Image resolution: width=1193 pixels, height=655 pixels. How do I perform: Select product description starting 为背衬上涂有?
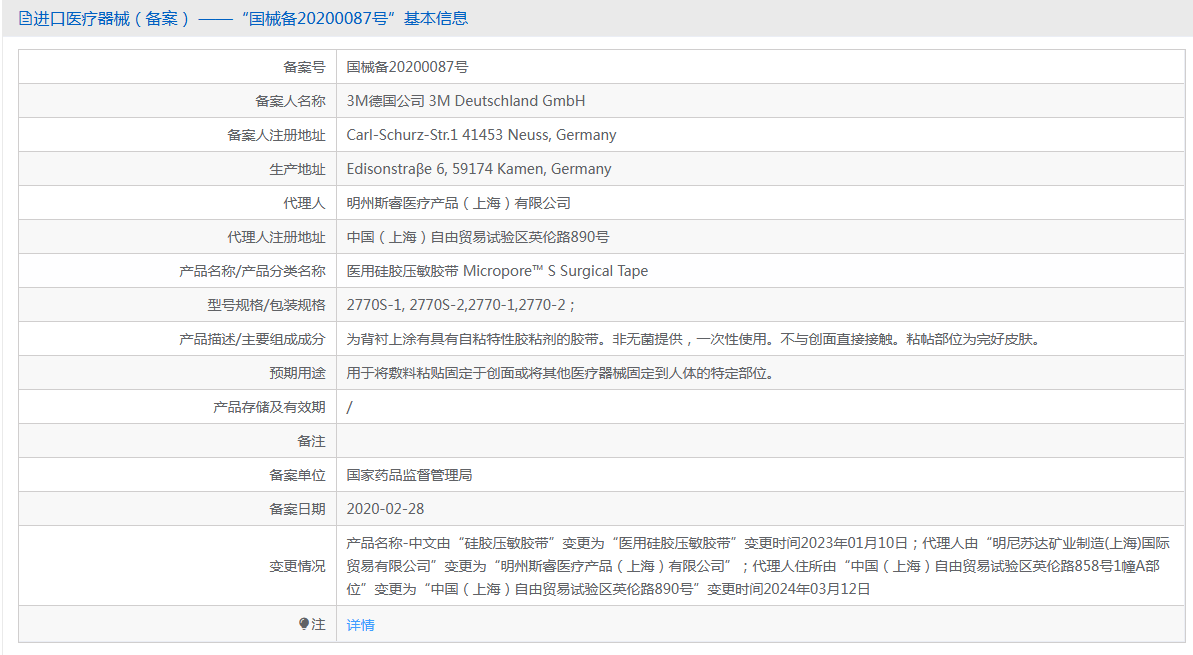(x=693, y=339)
